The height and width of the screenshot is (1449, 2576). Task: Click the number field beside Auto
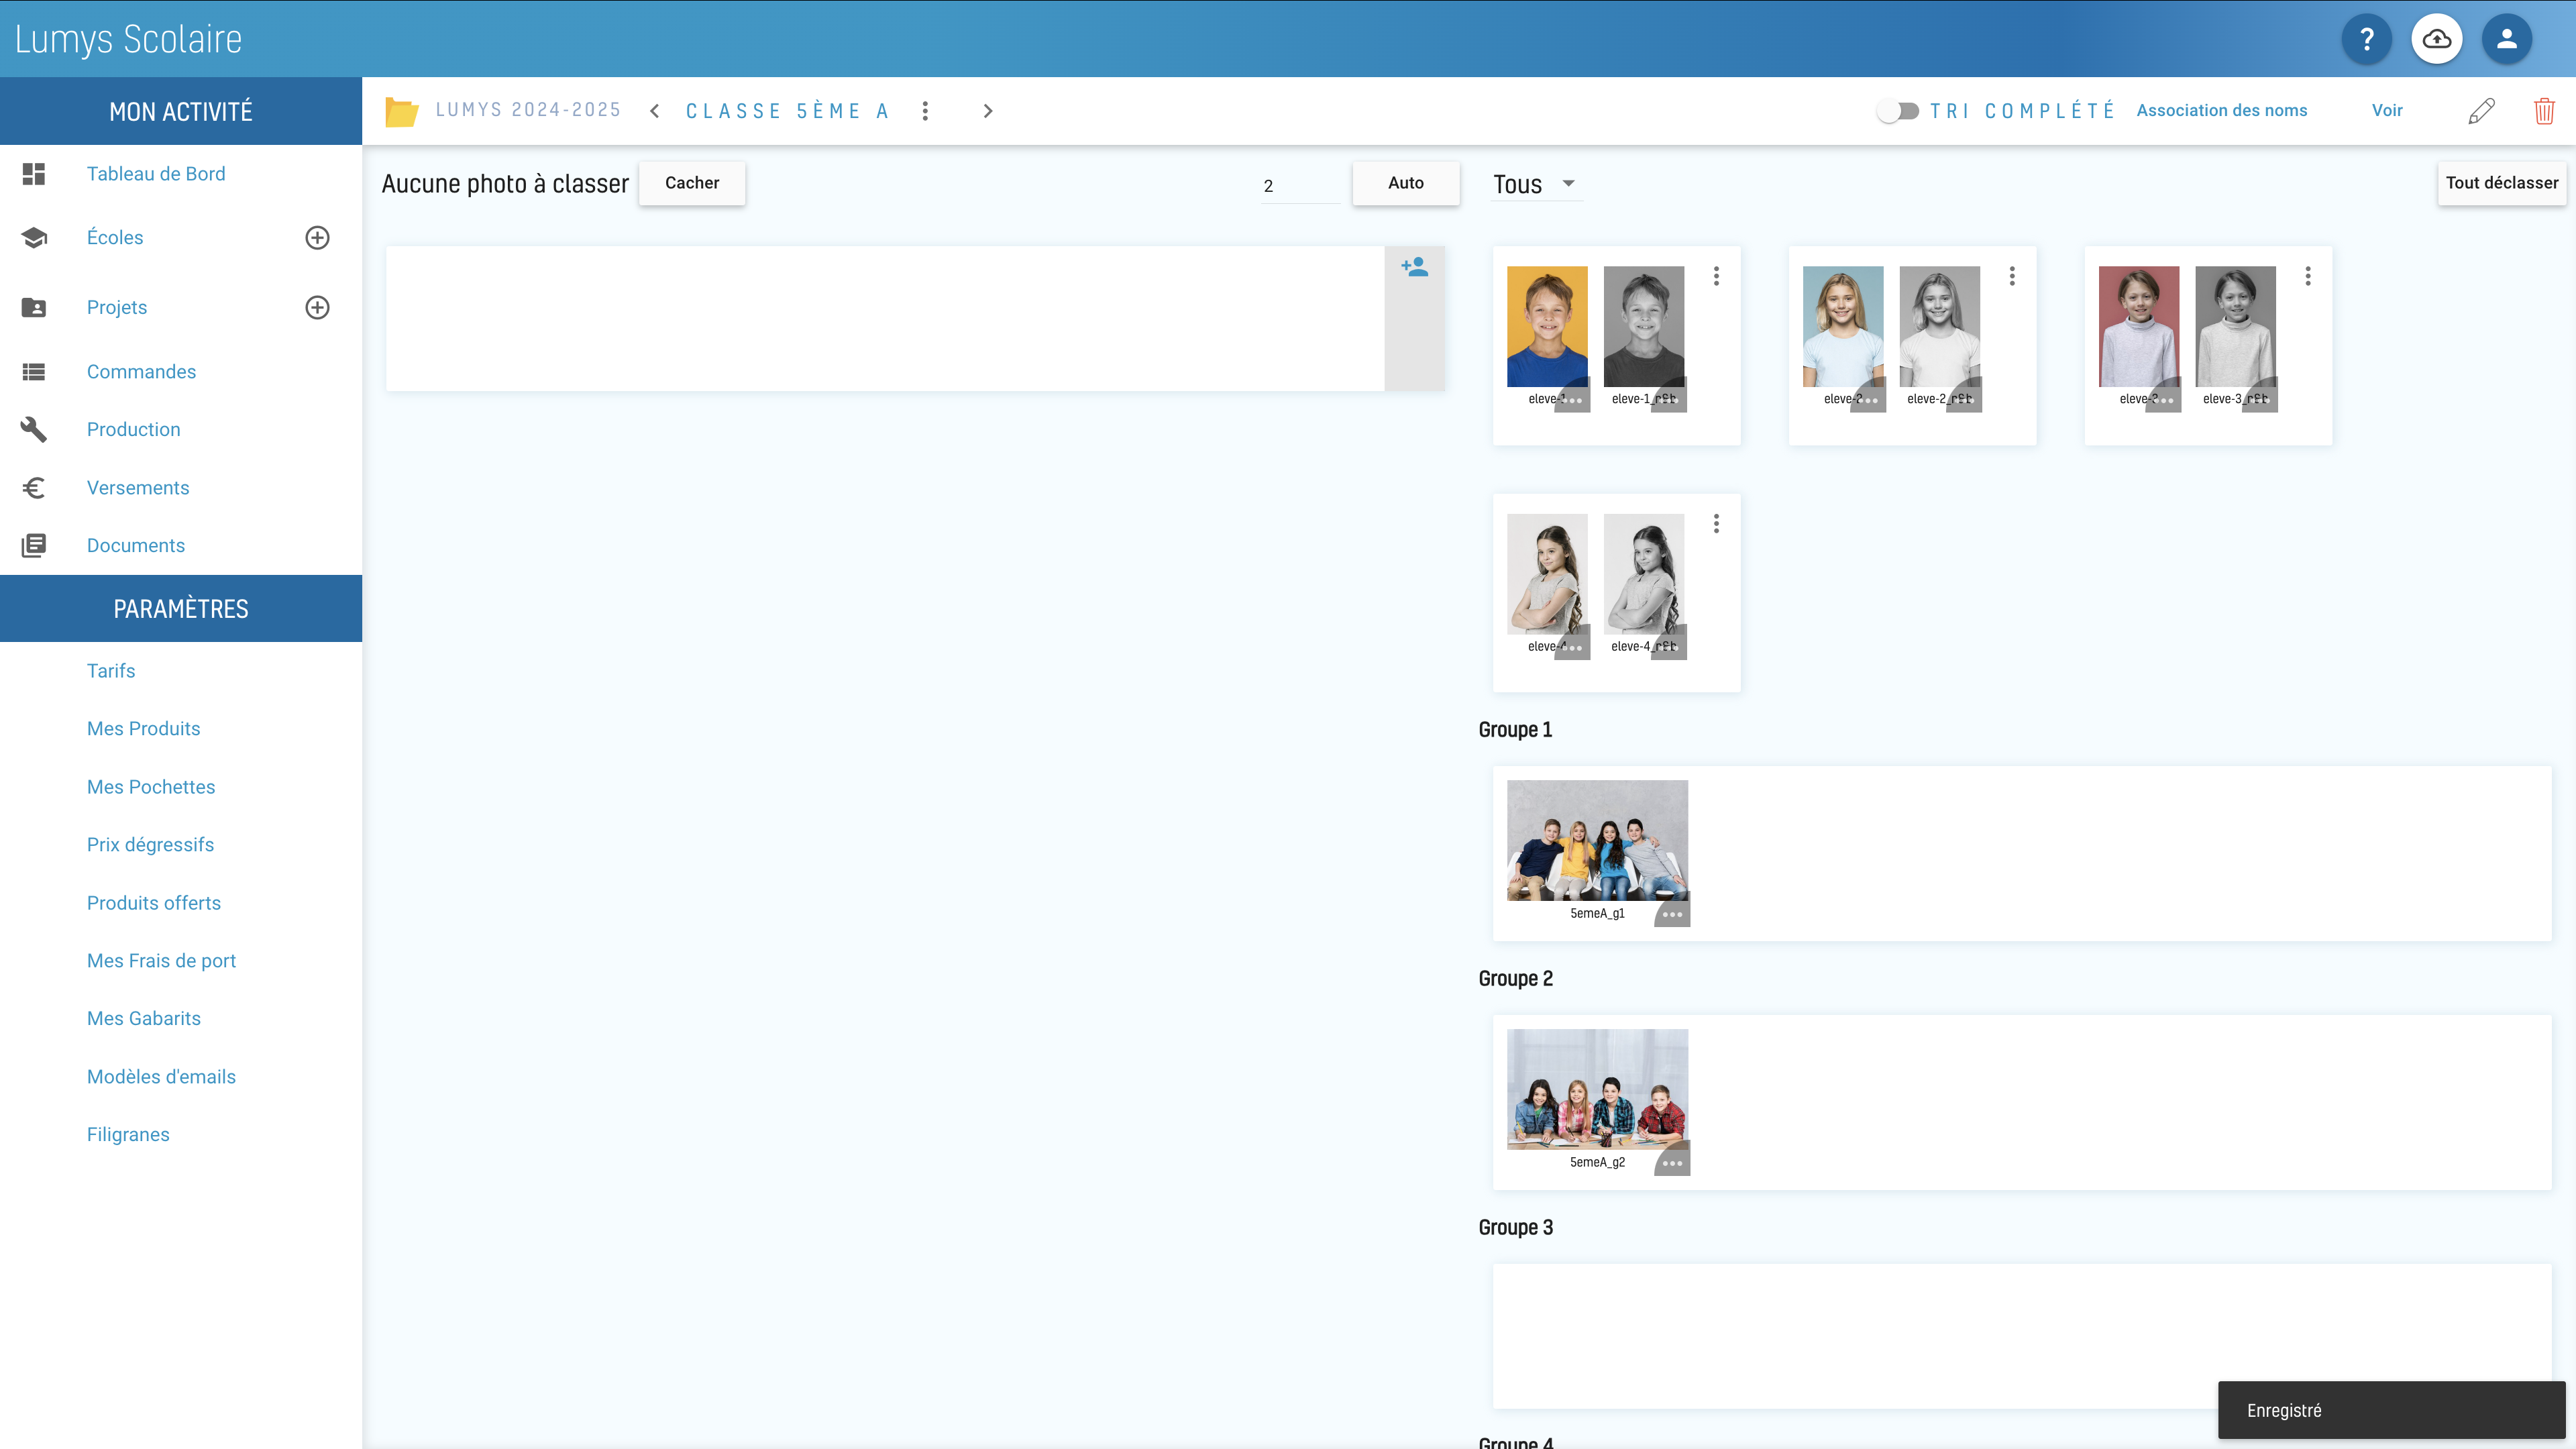1300,186
